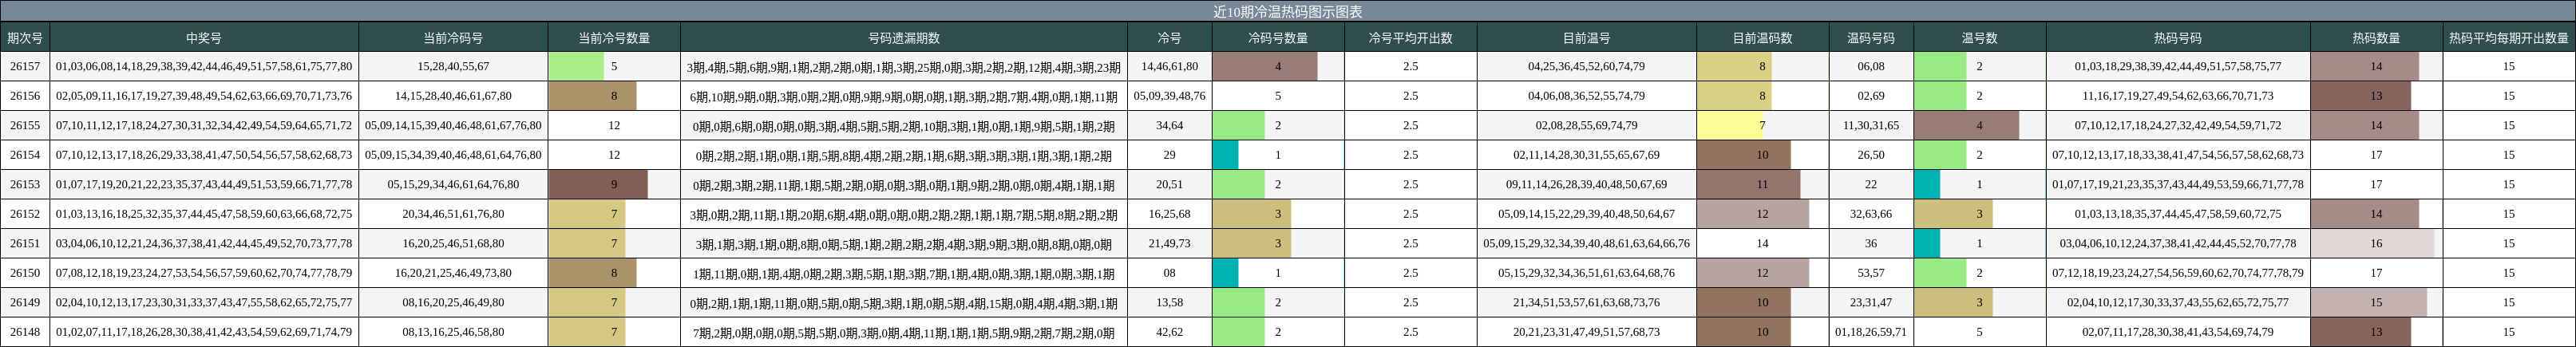Select the 号码遗漏期数 column header
Image resolution: width=2576 pixels, height=347 pixels.
(904, 37)
